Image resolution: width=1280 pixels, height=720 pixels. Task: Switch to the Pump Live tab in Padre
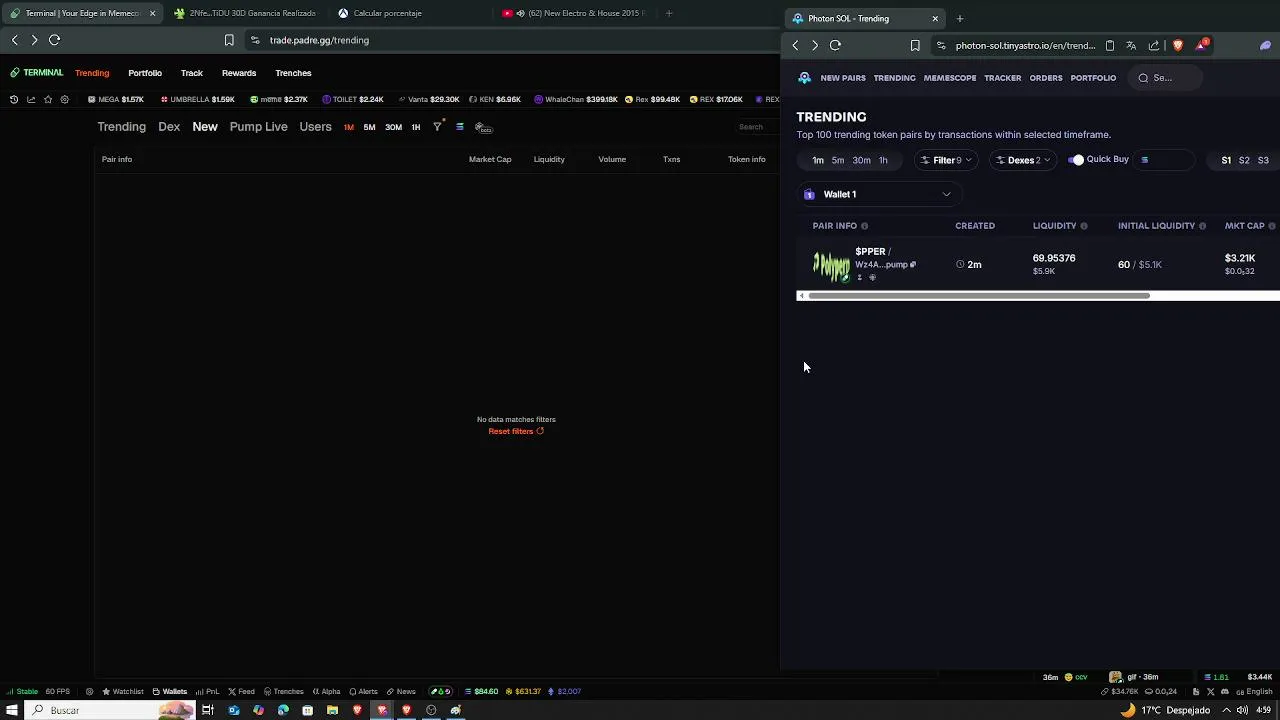pyautogui.click(x=258, y=127)
